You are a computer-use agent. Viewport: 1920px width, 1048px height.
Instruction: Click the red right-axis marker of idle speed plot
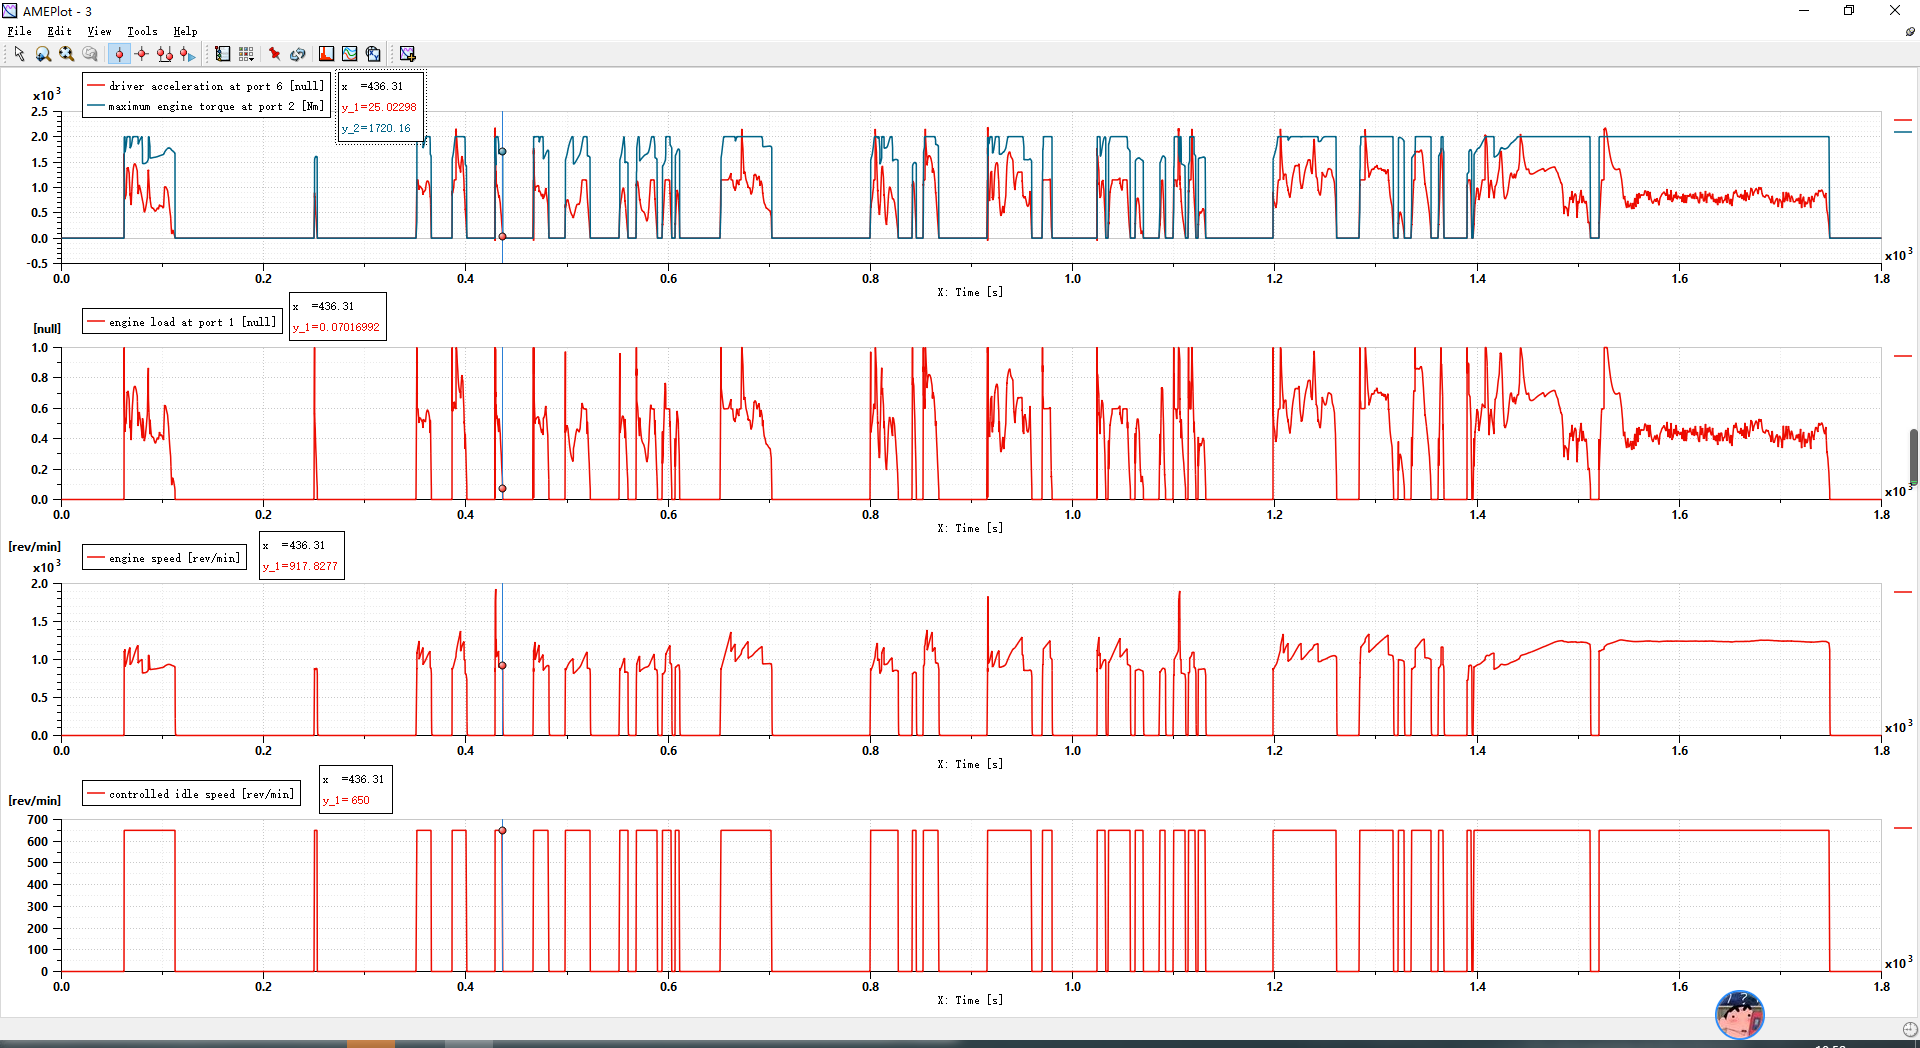tap(1902, 828)
